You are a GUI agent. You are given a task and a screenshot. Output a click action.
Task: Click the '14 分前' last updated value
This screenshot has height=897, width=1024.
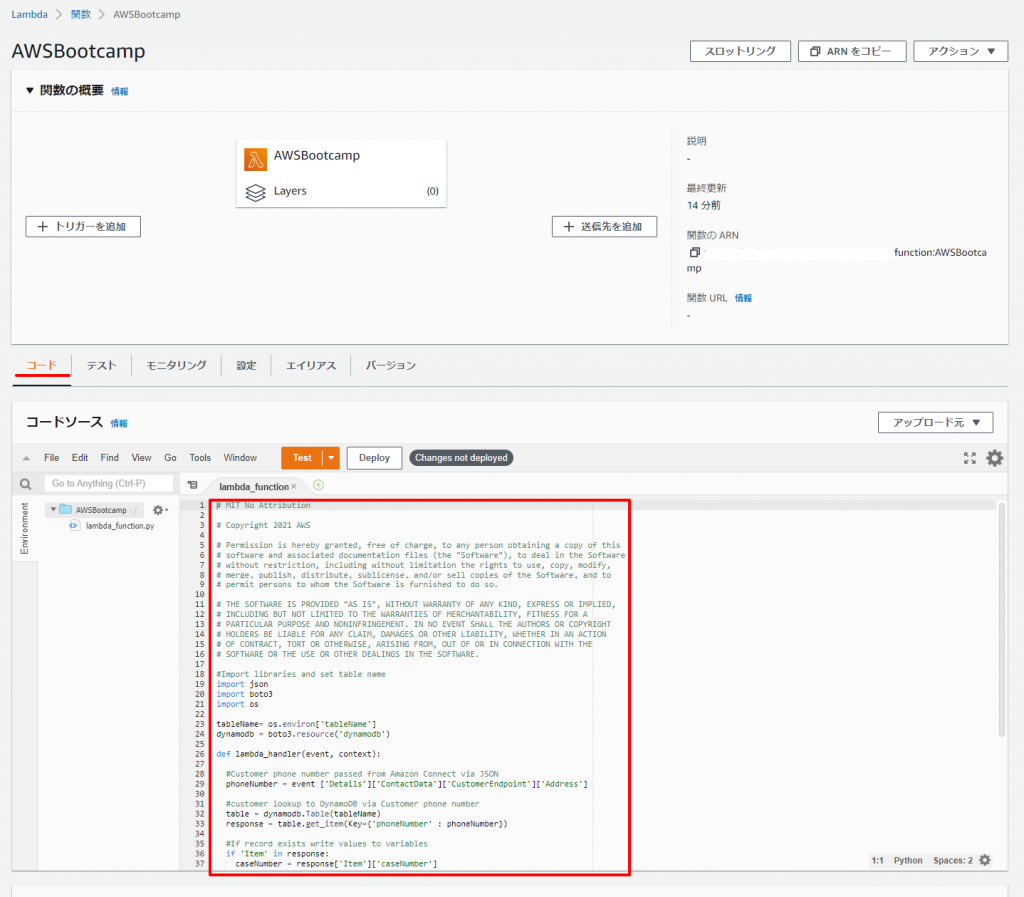(x=703, y=205)
